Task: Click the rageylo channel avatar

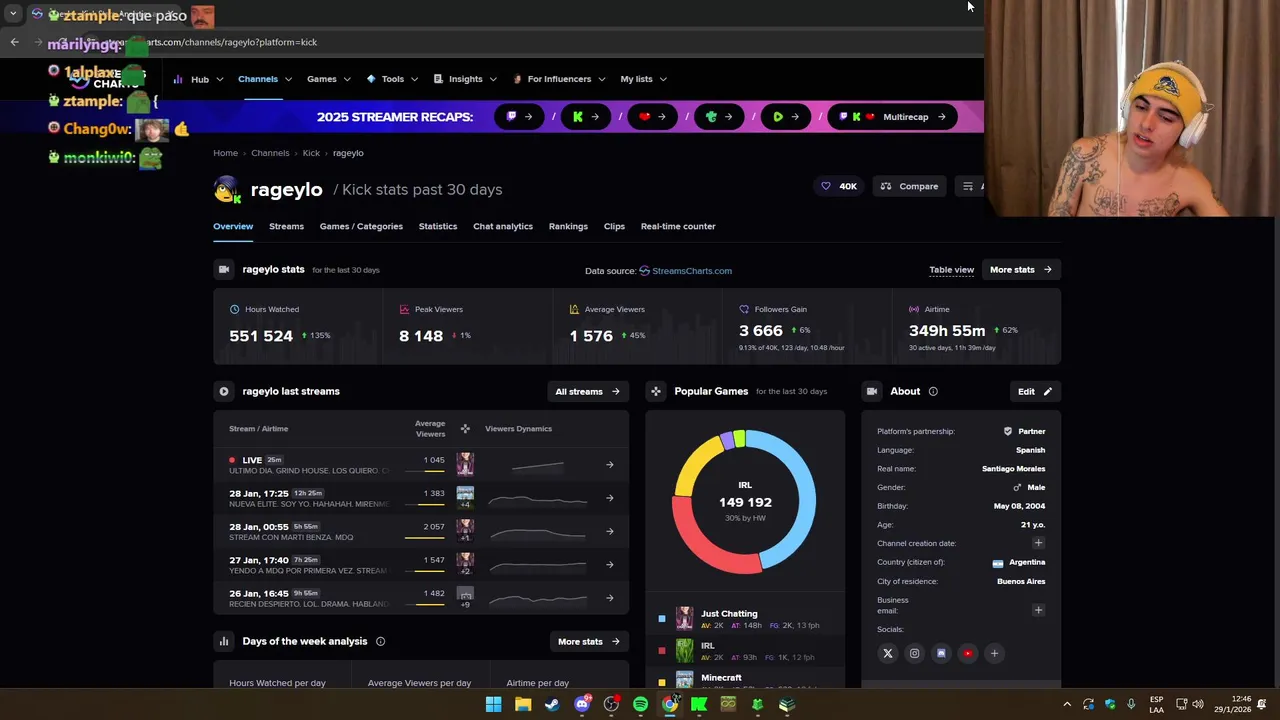Action: (227, 189)
